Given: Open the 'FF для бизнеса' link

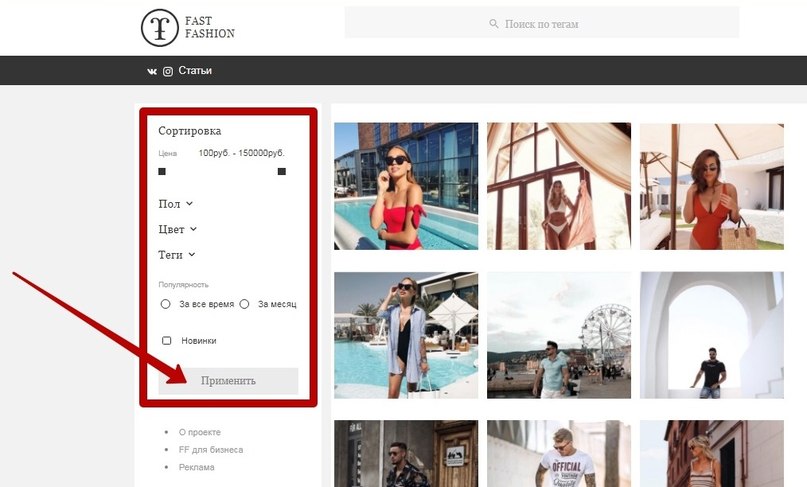Looking at the screenshot, I should point(210,450).
